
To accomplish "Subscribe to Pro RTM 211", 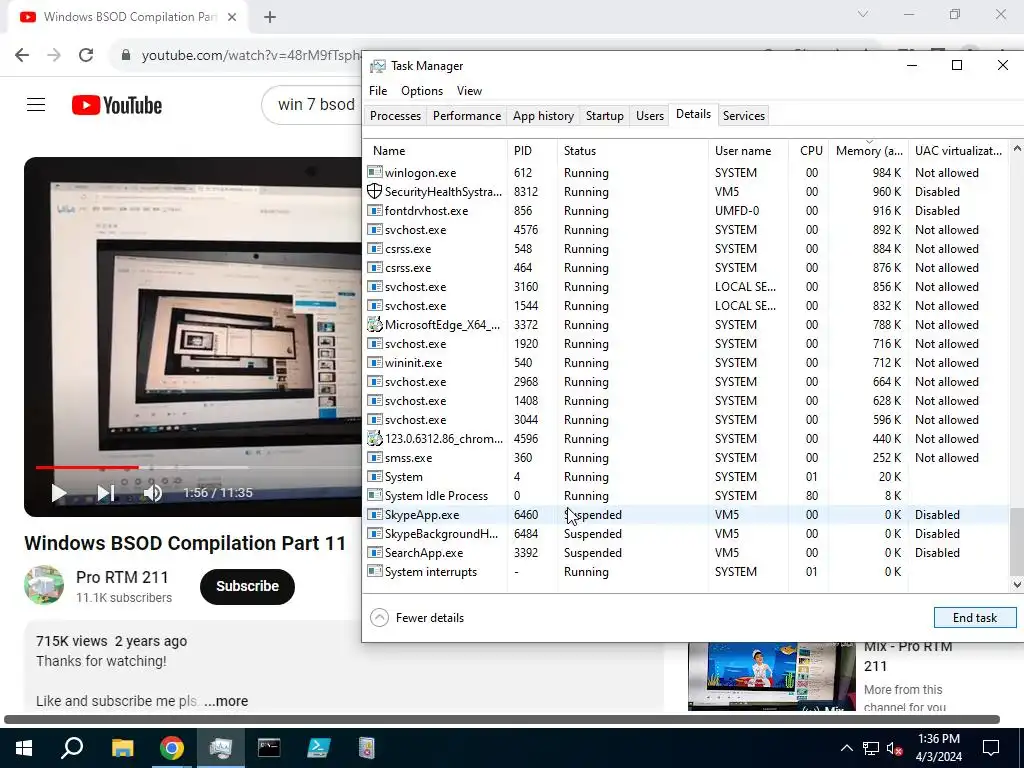I will point(248,586).
